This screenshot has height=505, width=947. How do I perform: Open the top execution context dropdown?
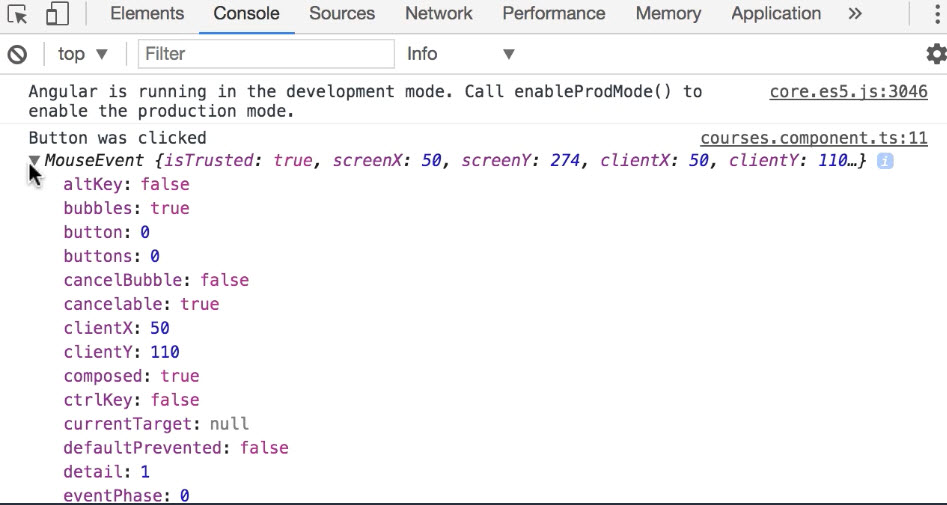[83, 54]
